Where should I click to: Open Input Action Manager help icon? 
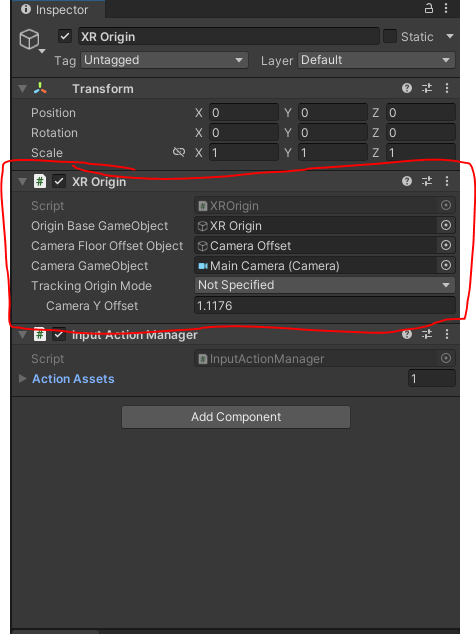tap(407, 334)
